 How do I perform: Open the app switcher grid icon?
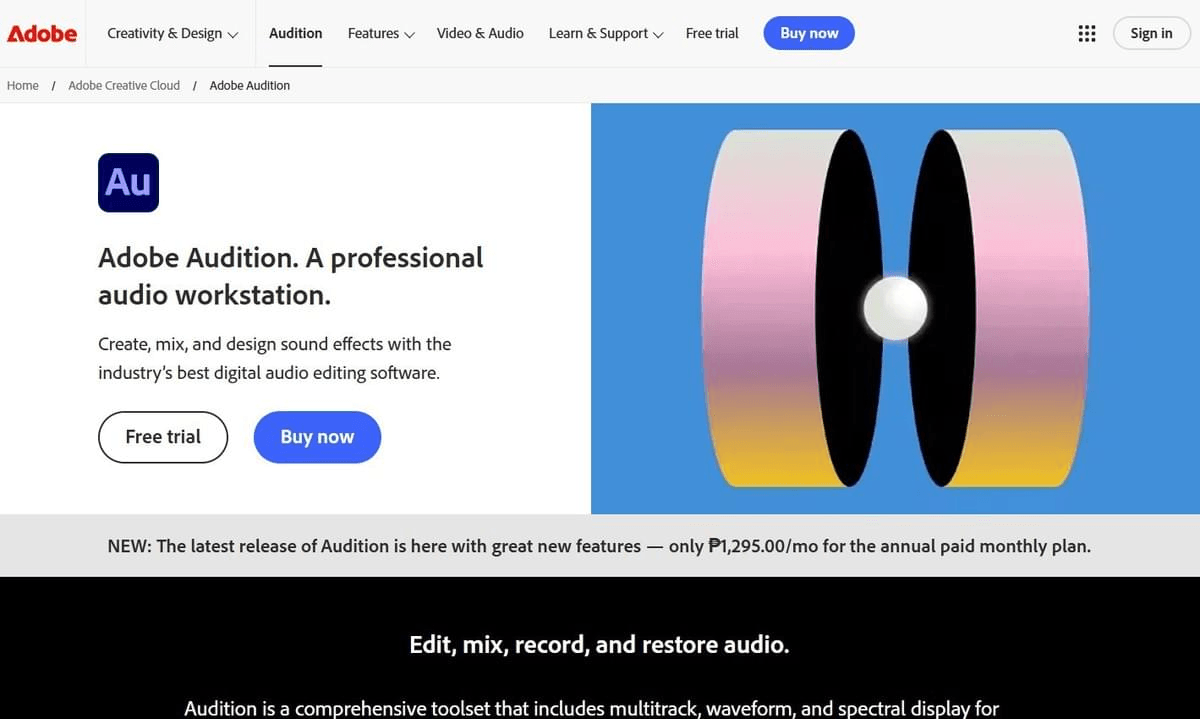pos(1087,33)
